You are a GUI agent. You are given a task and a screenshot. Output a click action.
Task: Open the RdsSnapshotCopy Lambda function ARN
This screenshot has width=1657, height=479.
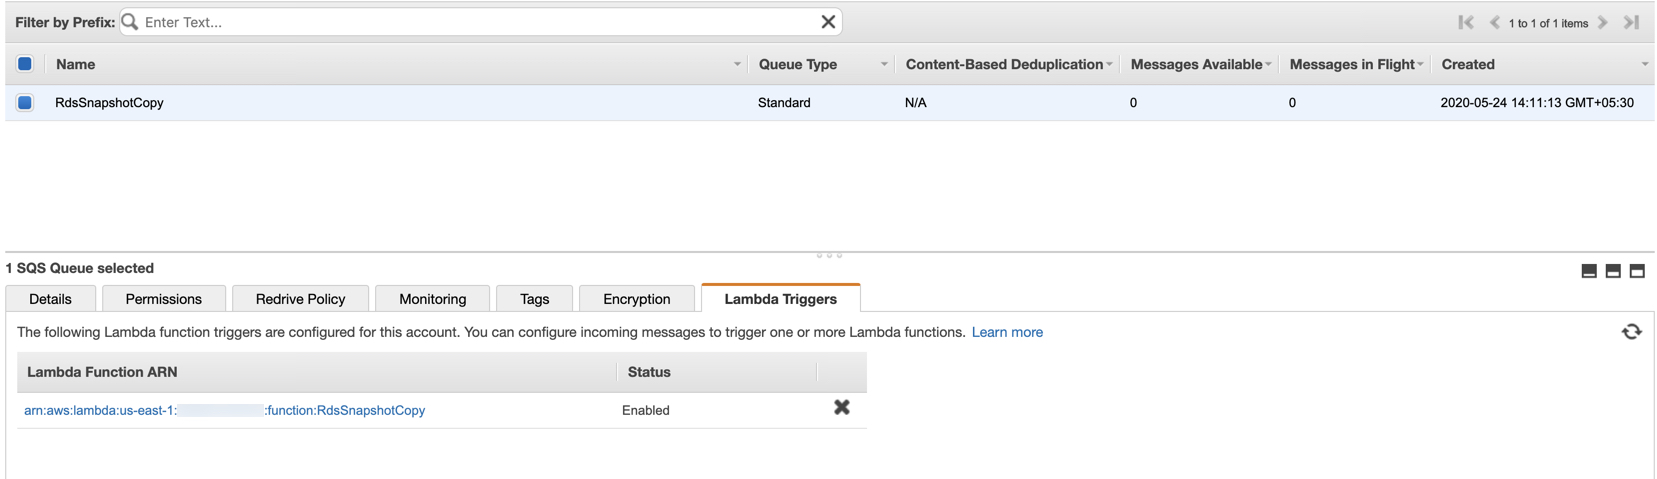[224, 410]
